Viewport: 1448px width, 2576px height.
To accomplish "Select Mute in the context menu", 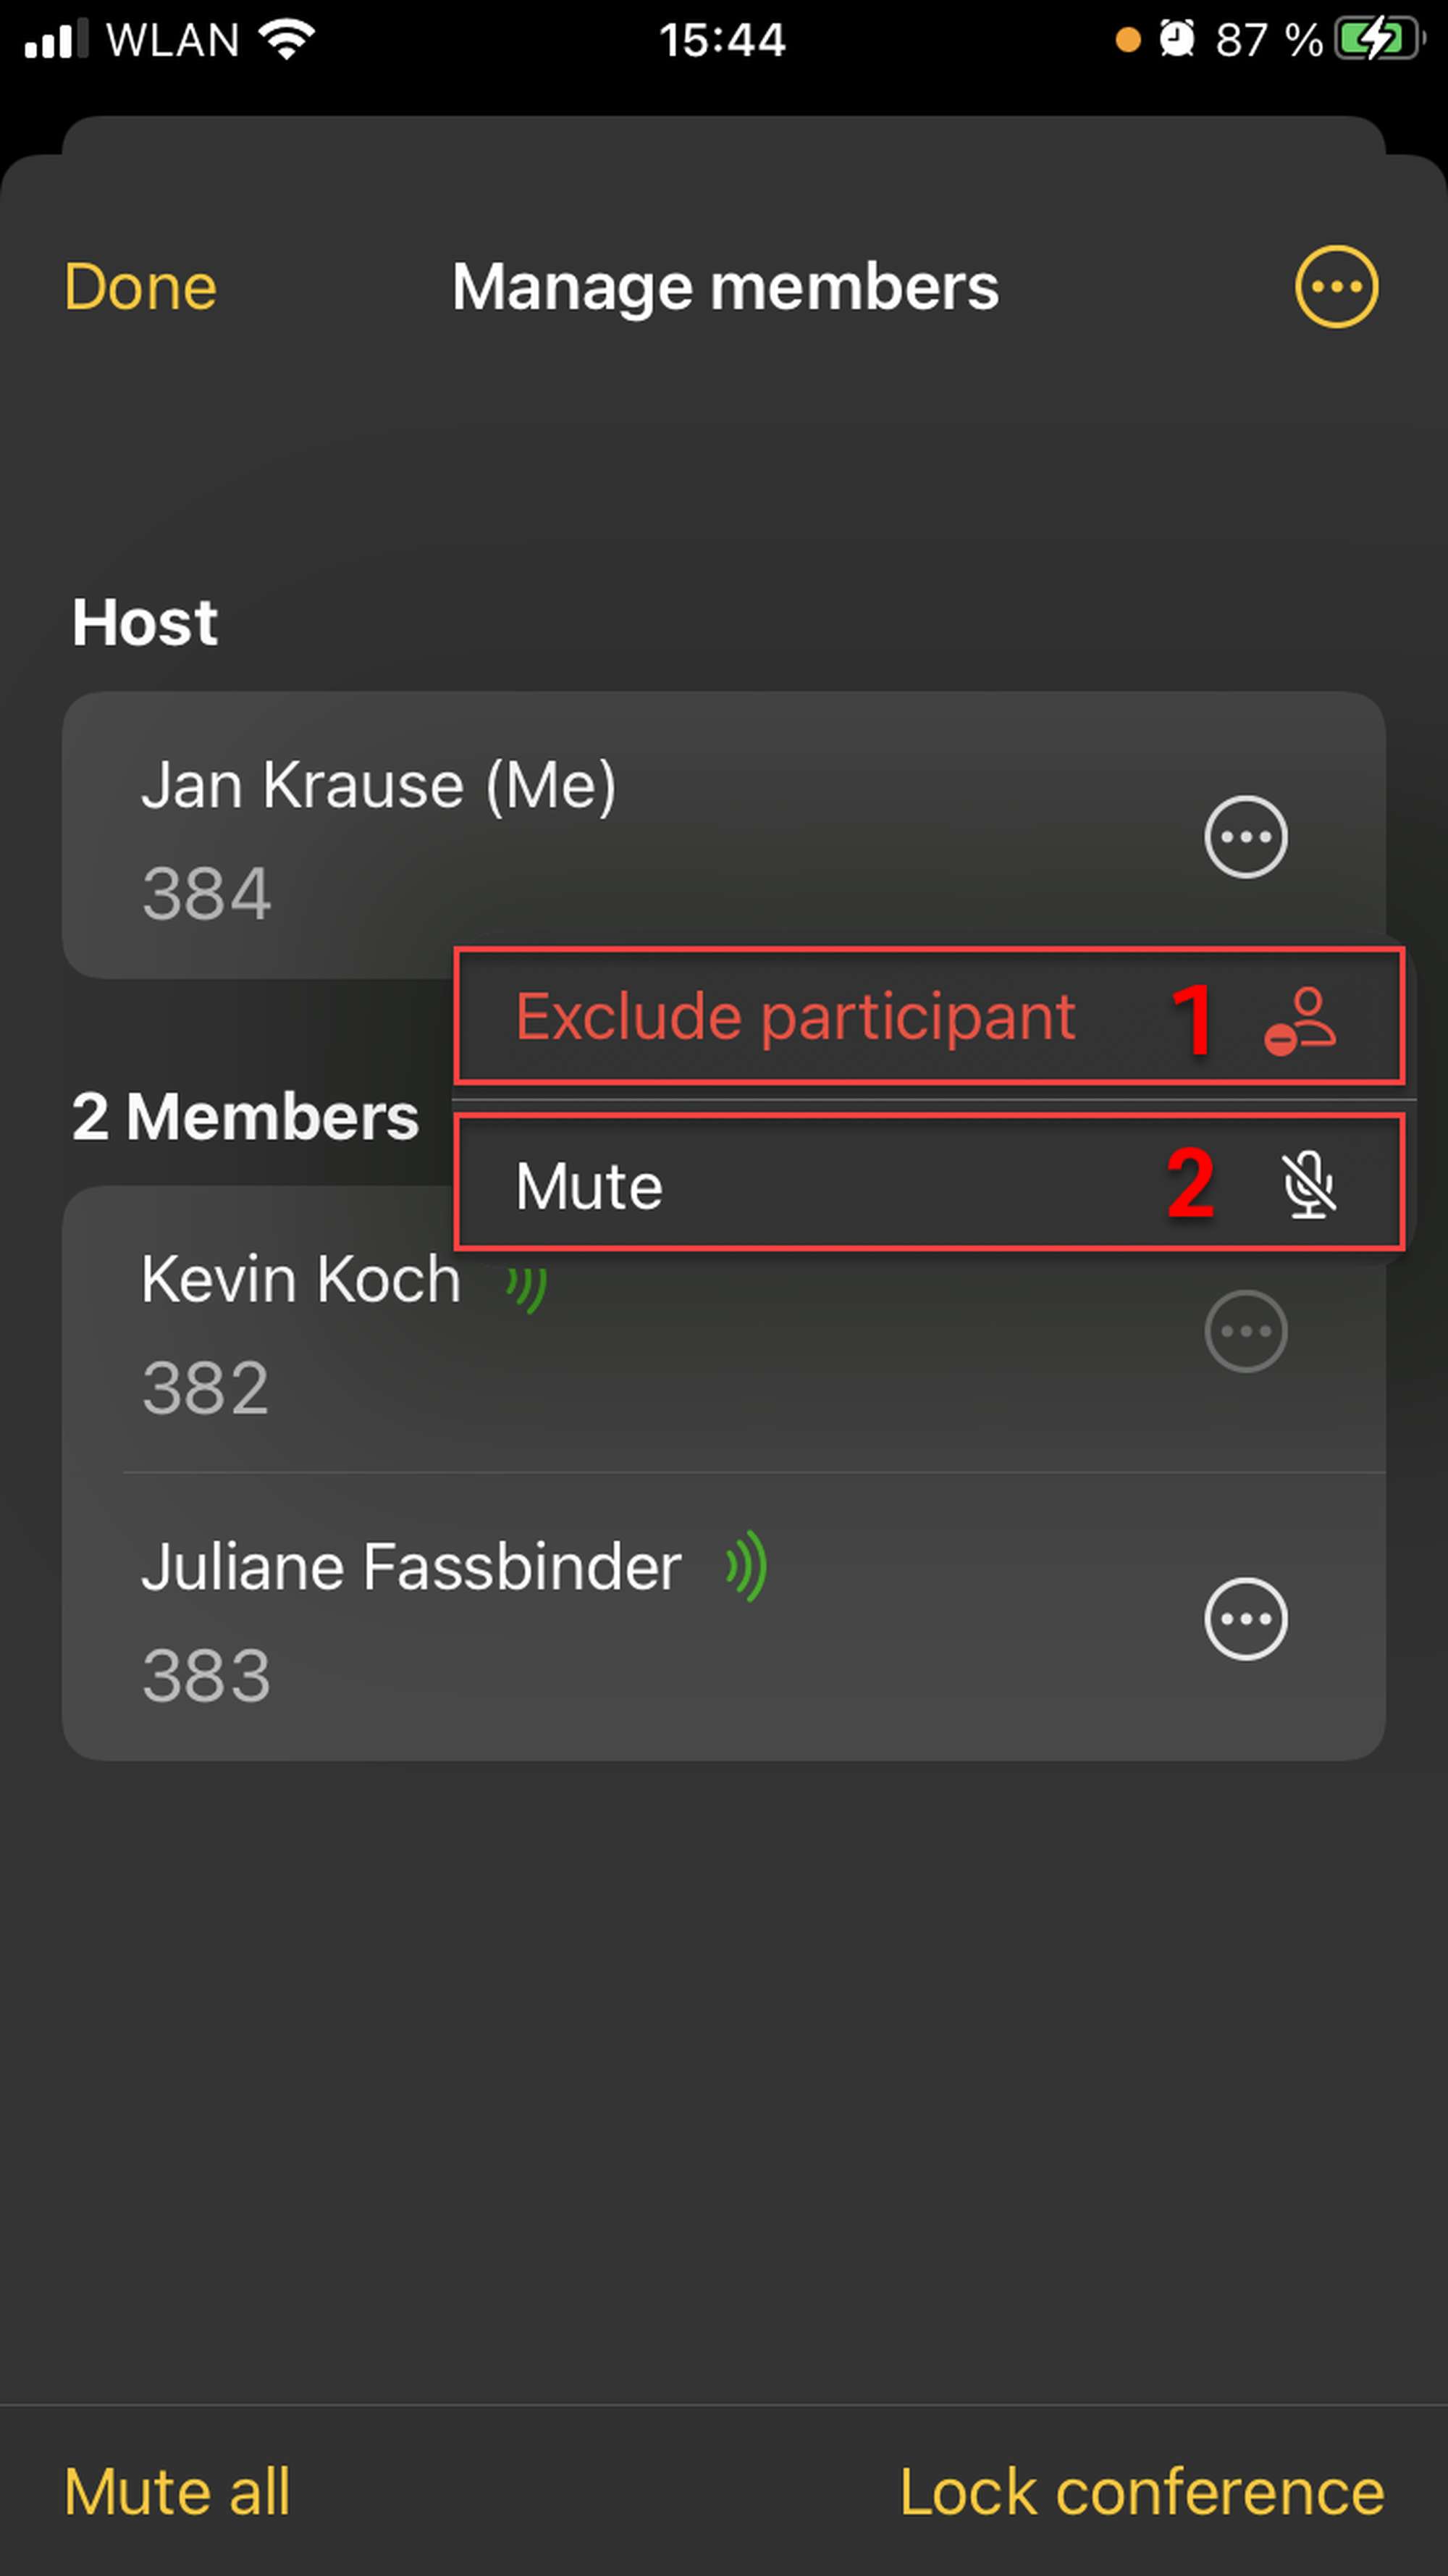I will (589, 1186).
